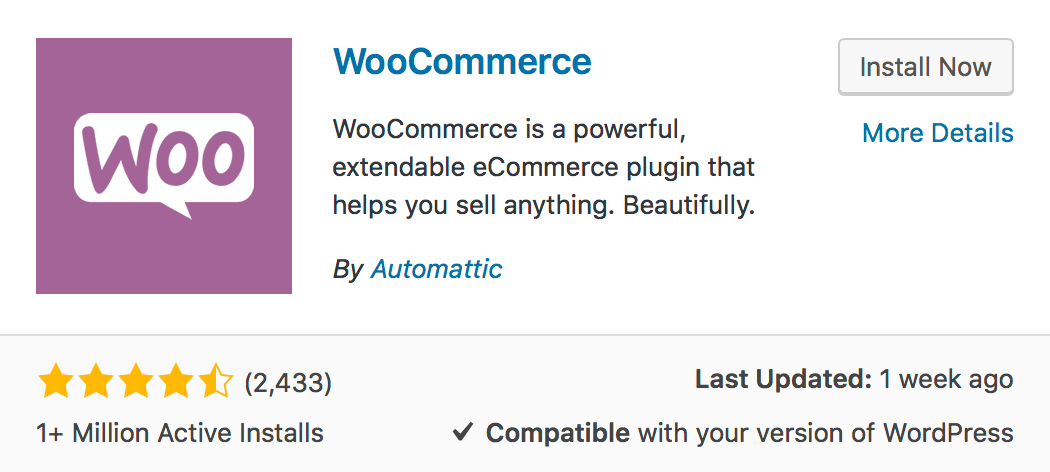
Task: Click the third rating star
Action: (135, 381)
